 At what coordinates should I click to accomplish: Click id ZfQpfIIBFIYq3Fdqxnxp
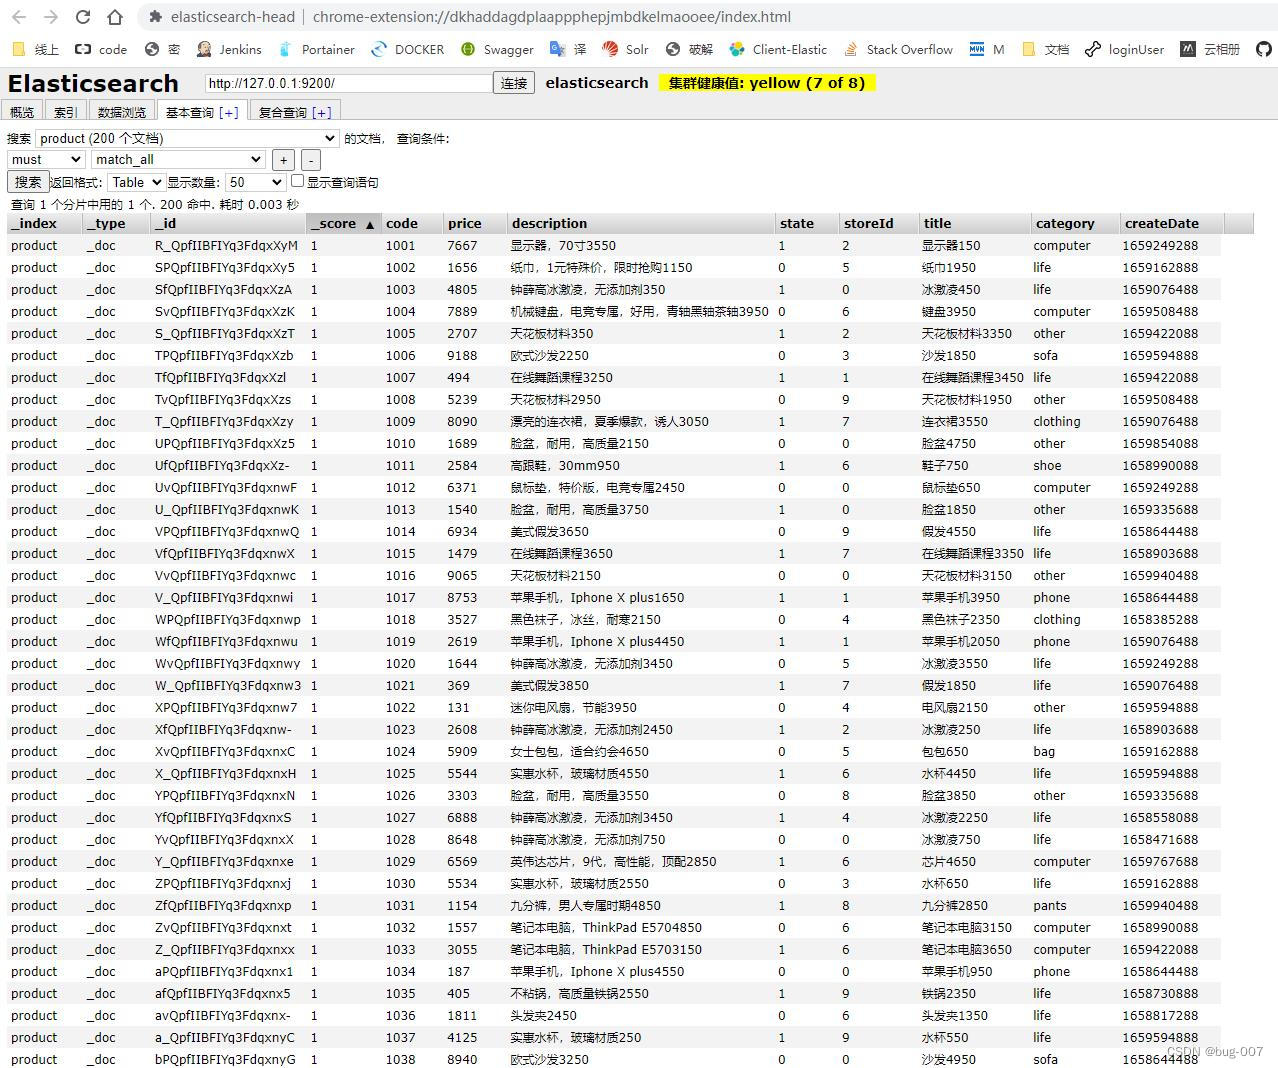(x=223, y=905)
